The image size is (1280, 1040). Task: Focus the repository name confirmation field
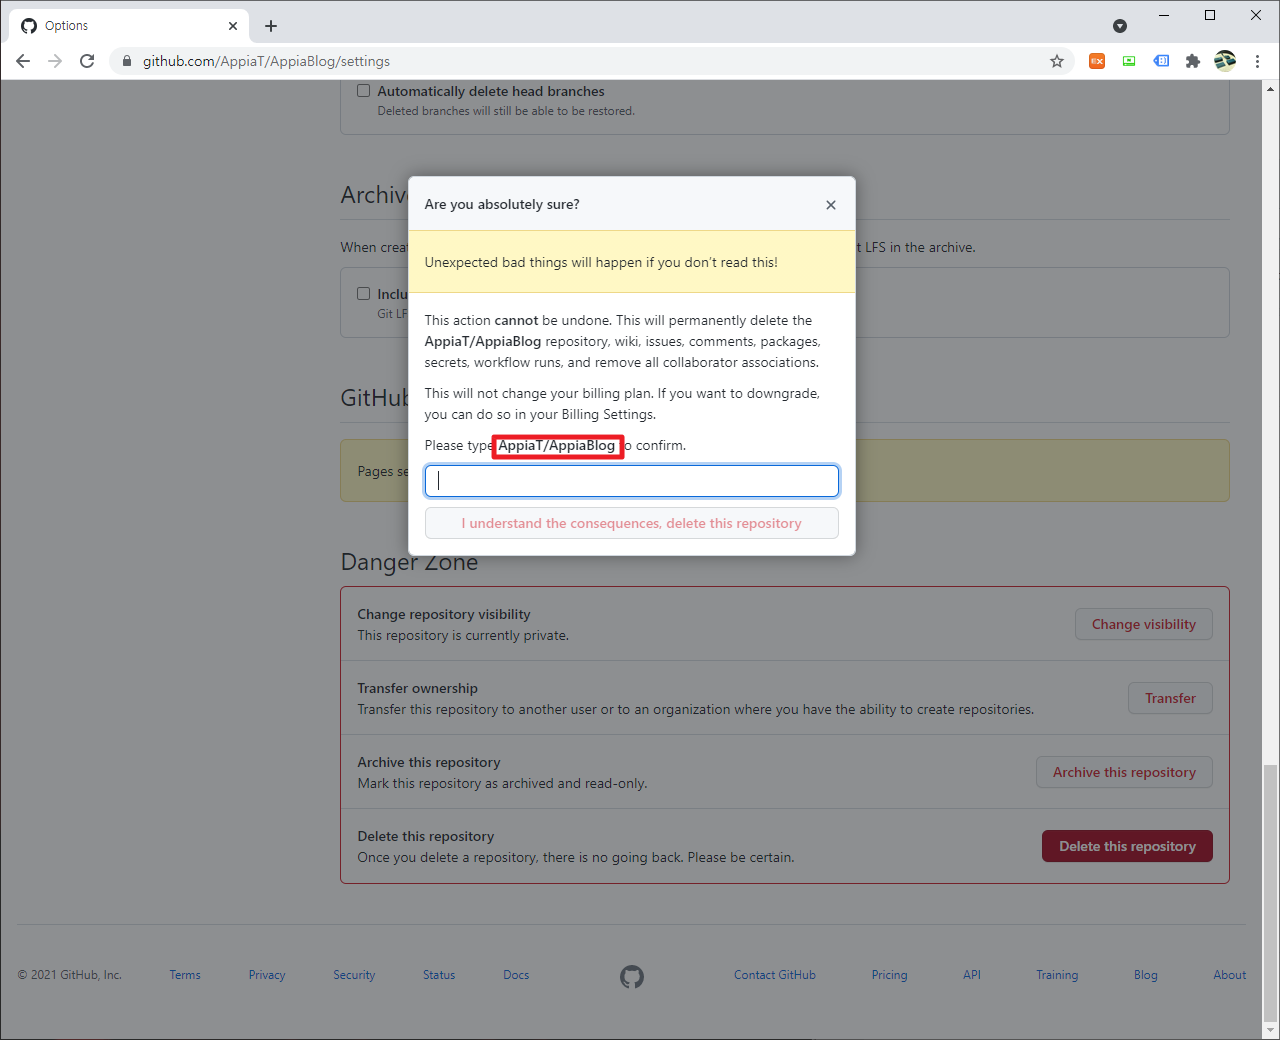pyautogui.click(x=632, y=481)
